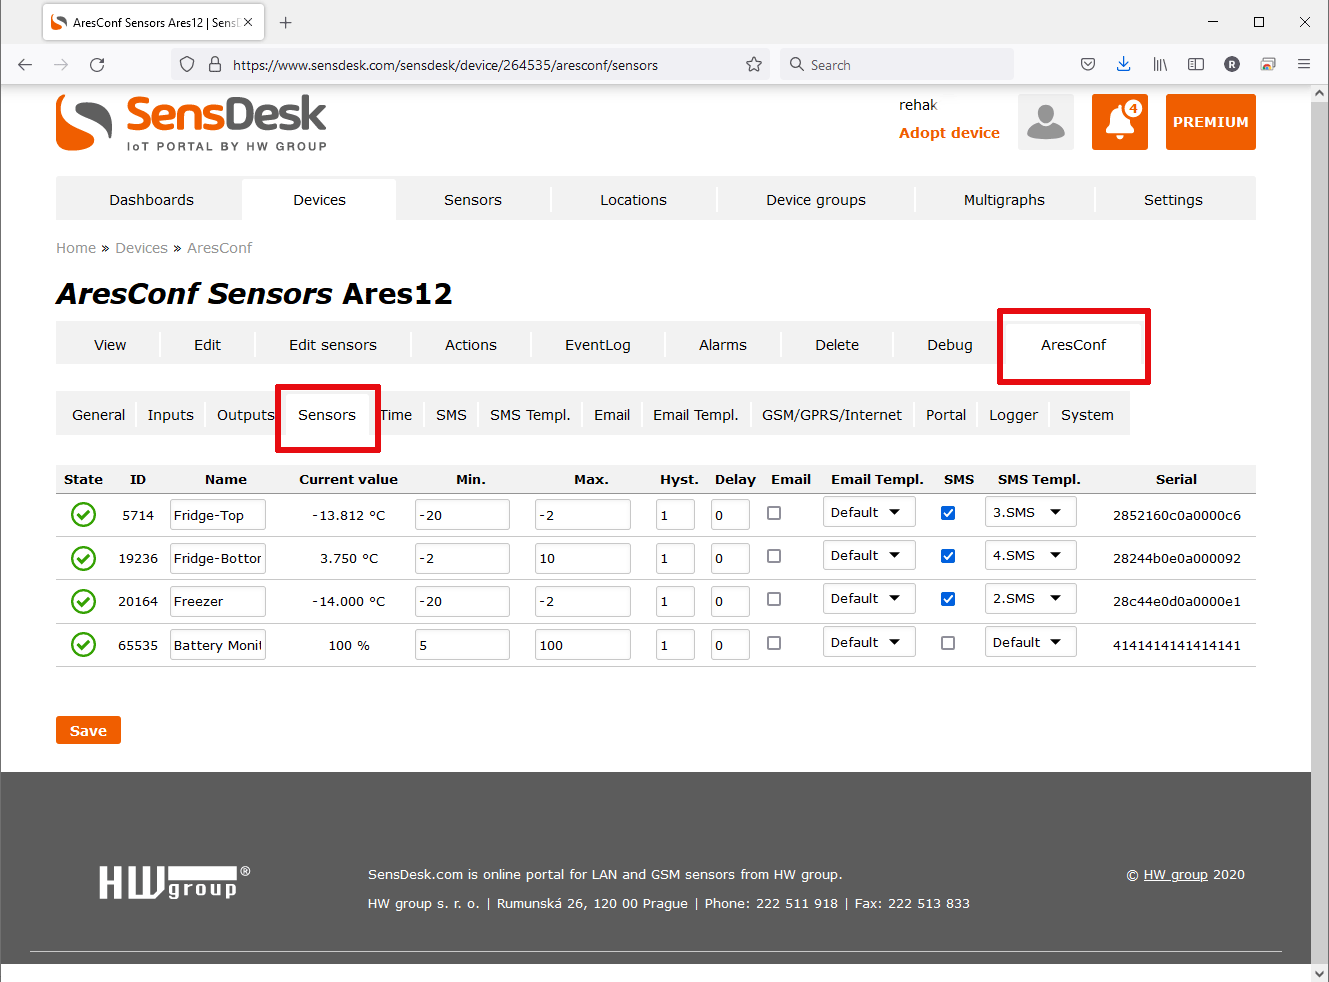1329x982 pixels.
Task: Click the browser Back arrow
Action: (x=25, y=64)
